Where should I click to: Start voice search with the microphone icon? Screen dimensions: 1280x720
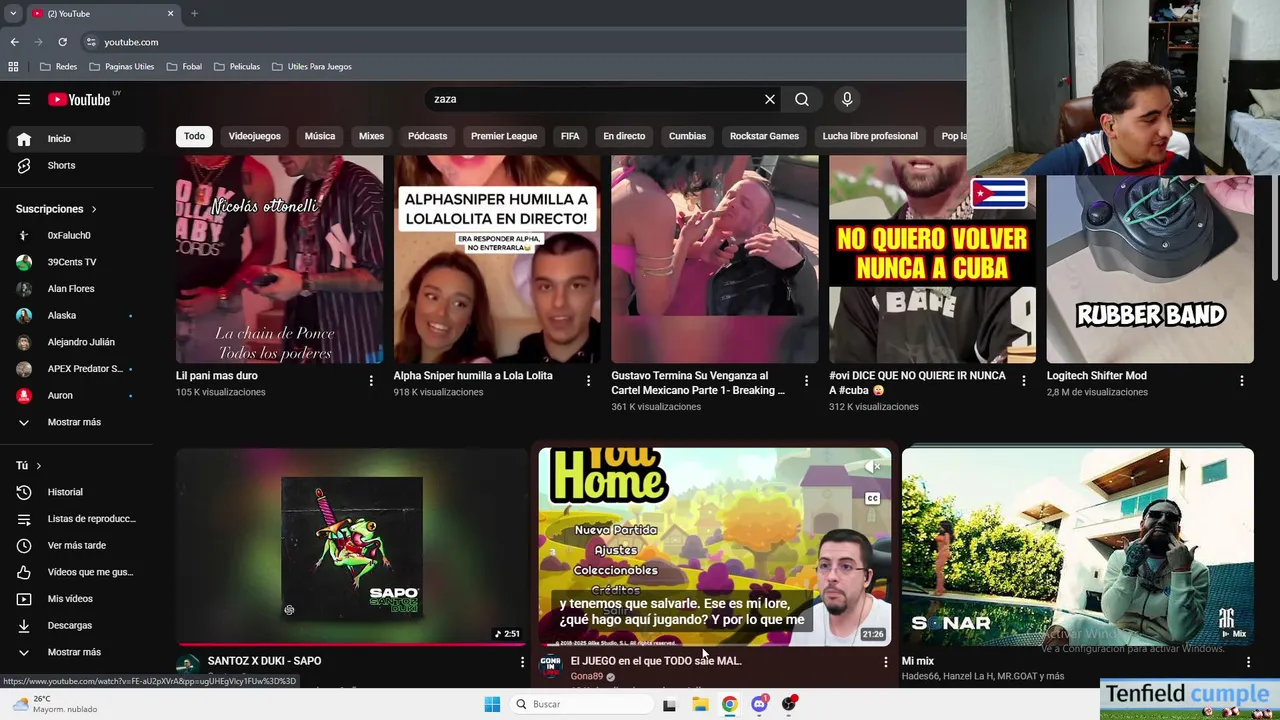click(847, 99)
